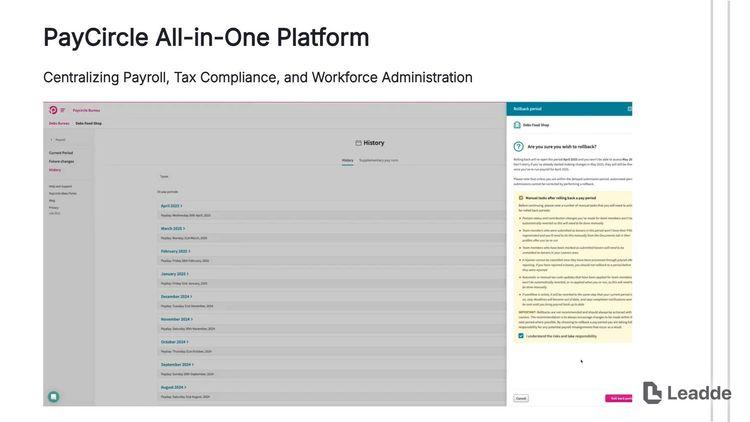
Task: Click the Debs Food Shop company icon in the panel
Action: 517,125
